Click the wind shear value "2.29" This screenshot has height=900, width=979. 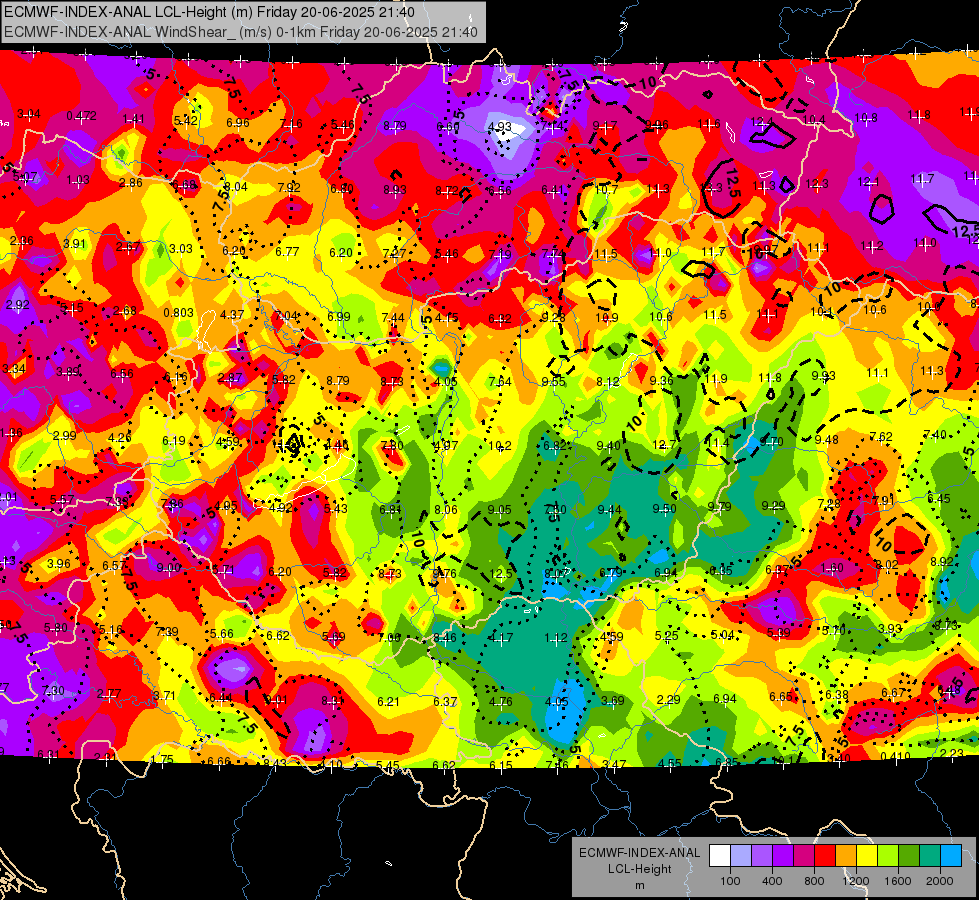click(668, 699)
